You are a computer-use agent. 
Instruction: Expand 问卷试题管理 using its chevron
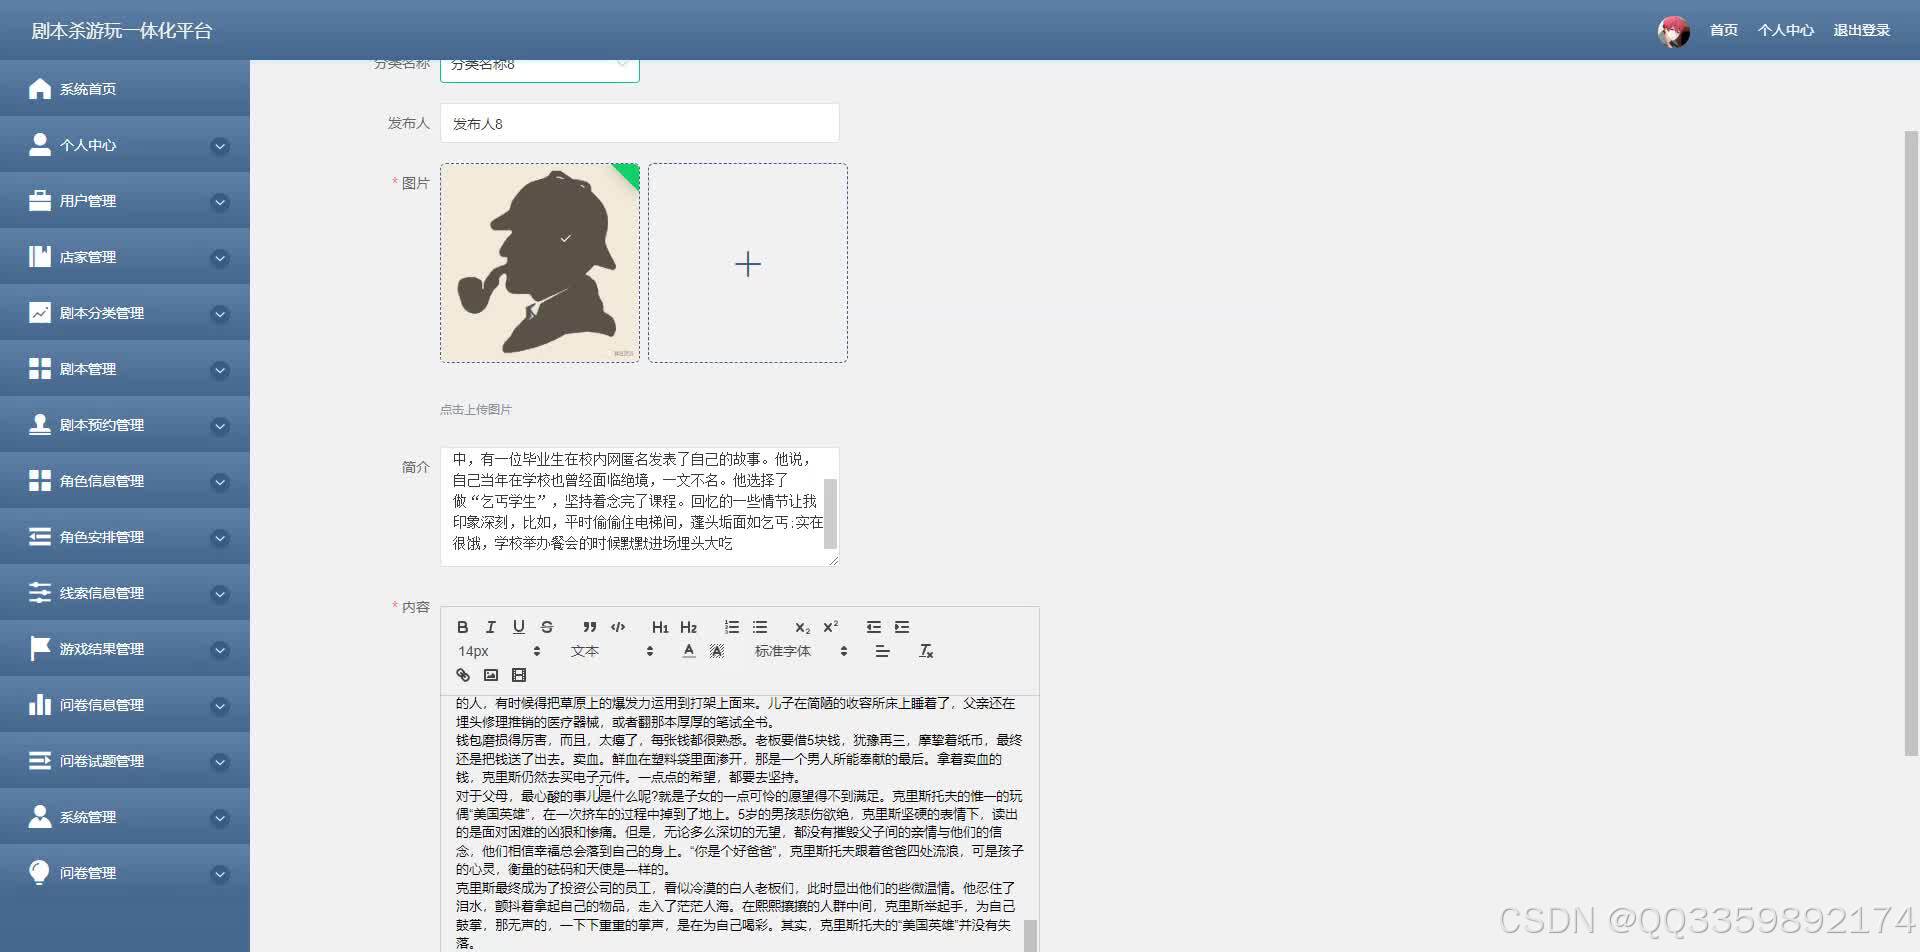(x=220, y=762)
